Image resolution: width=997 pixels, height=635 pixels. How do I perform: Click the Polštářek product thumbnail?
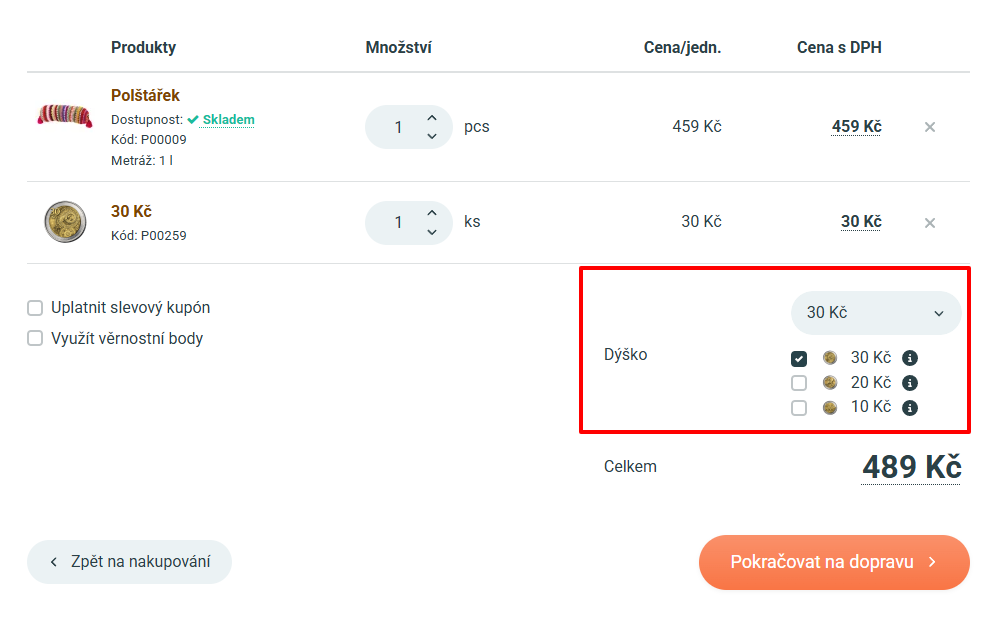(x=65, y=113)
